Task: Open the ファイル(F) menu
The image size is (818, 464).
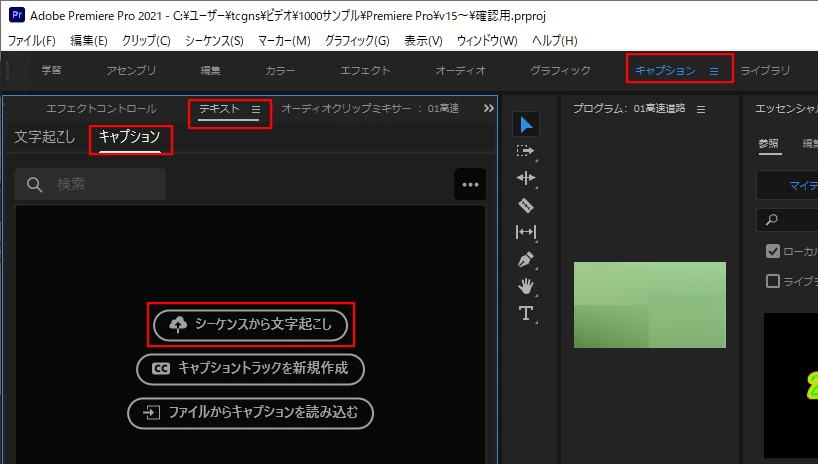Action: click(x=31, y=41)
